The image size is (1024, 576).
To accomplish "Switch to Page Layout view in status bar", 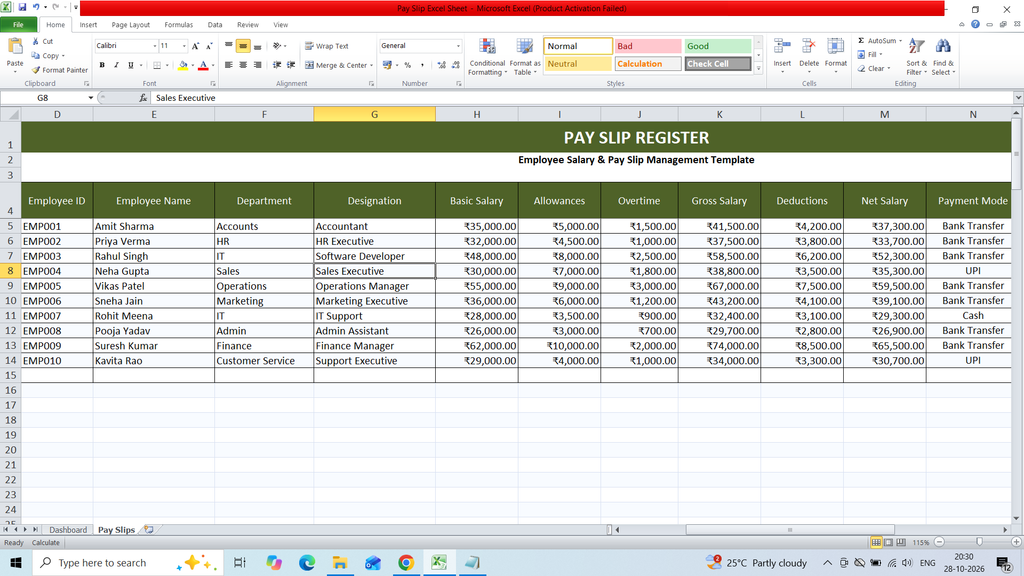I will click(889, 543).
